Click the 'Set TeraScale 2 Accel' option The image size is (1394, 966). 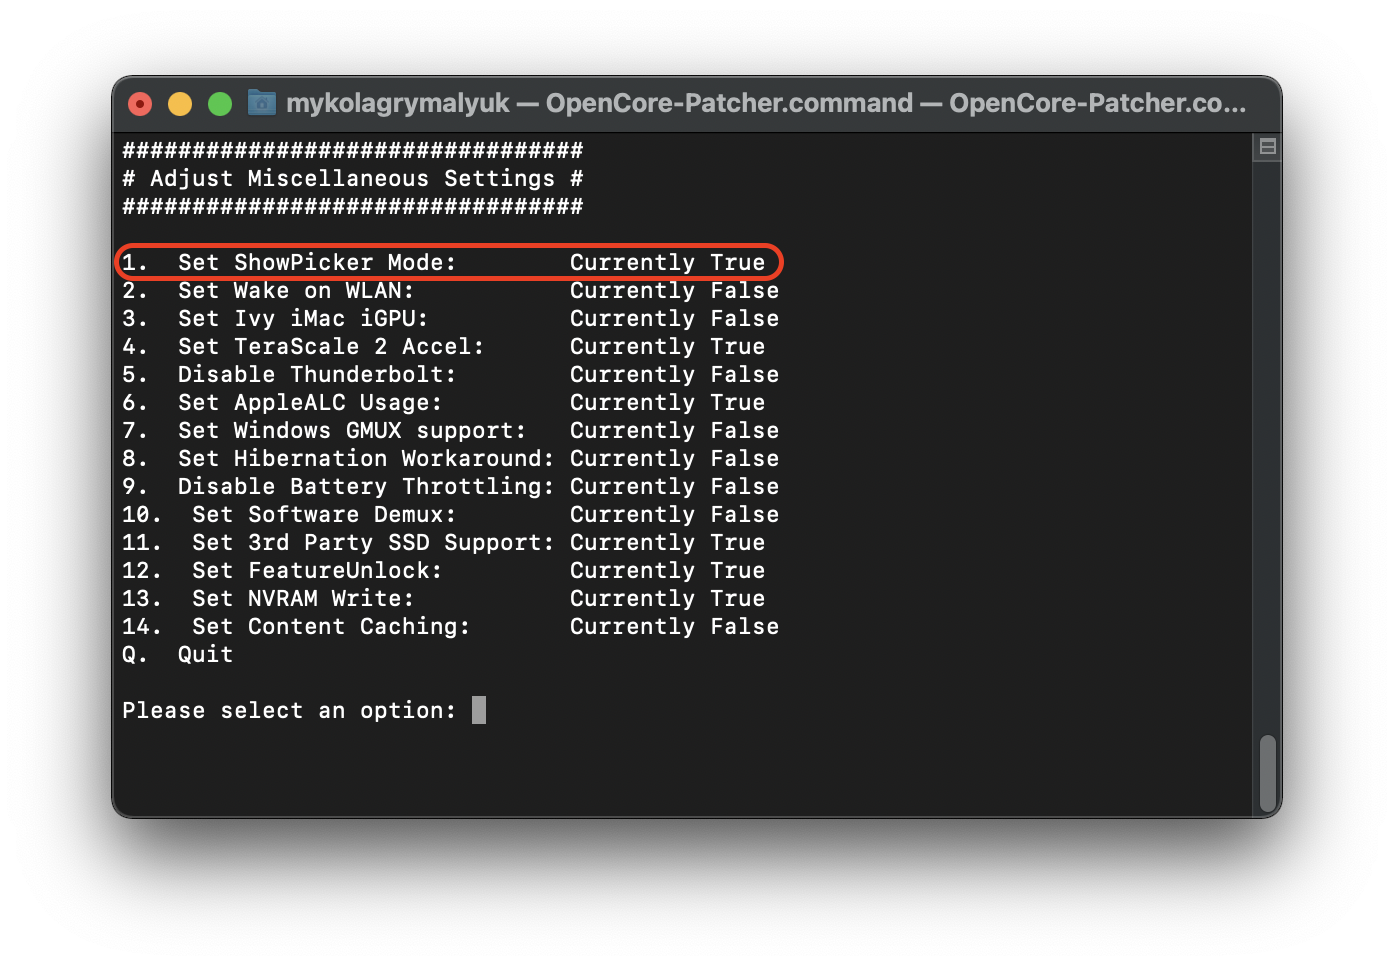(x=330, y=347)
